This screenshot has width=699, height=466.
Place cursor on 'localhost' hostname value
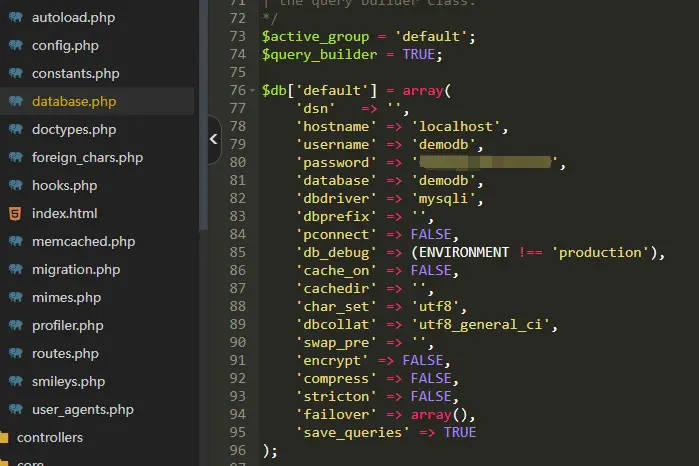[456, 127]
